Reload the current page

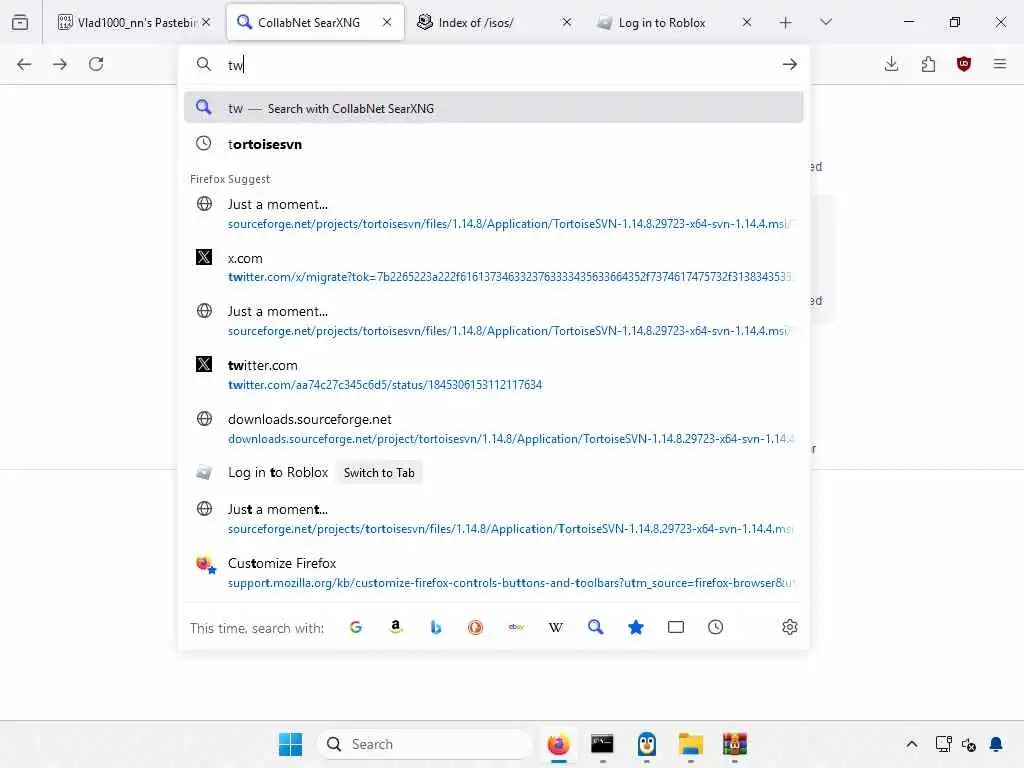(96, 64)
